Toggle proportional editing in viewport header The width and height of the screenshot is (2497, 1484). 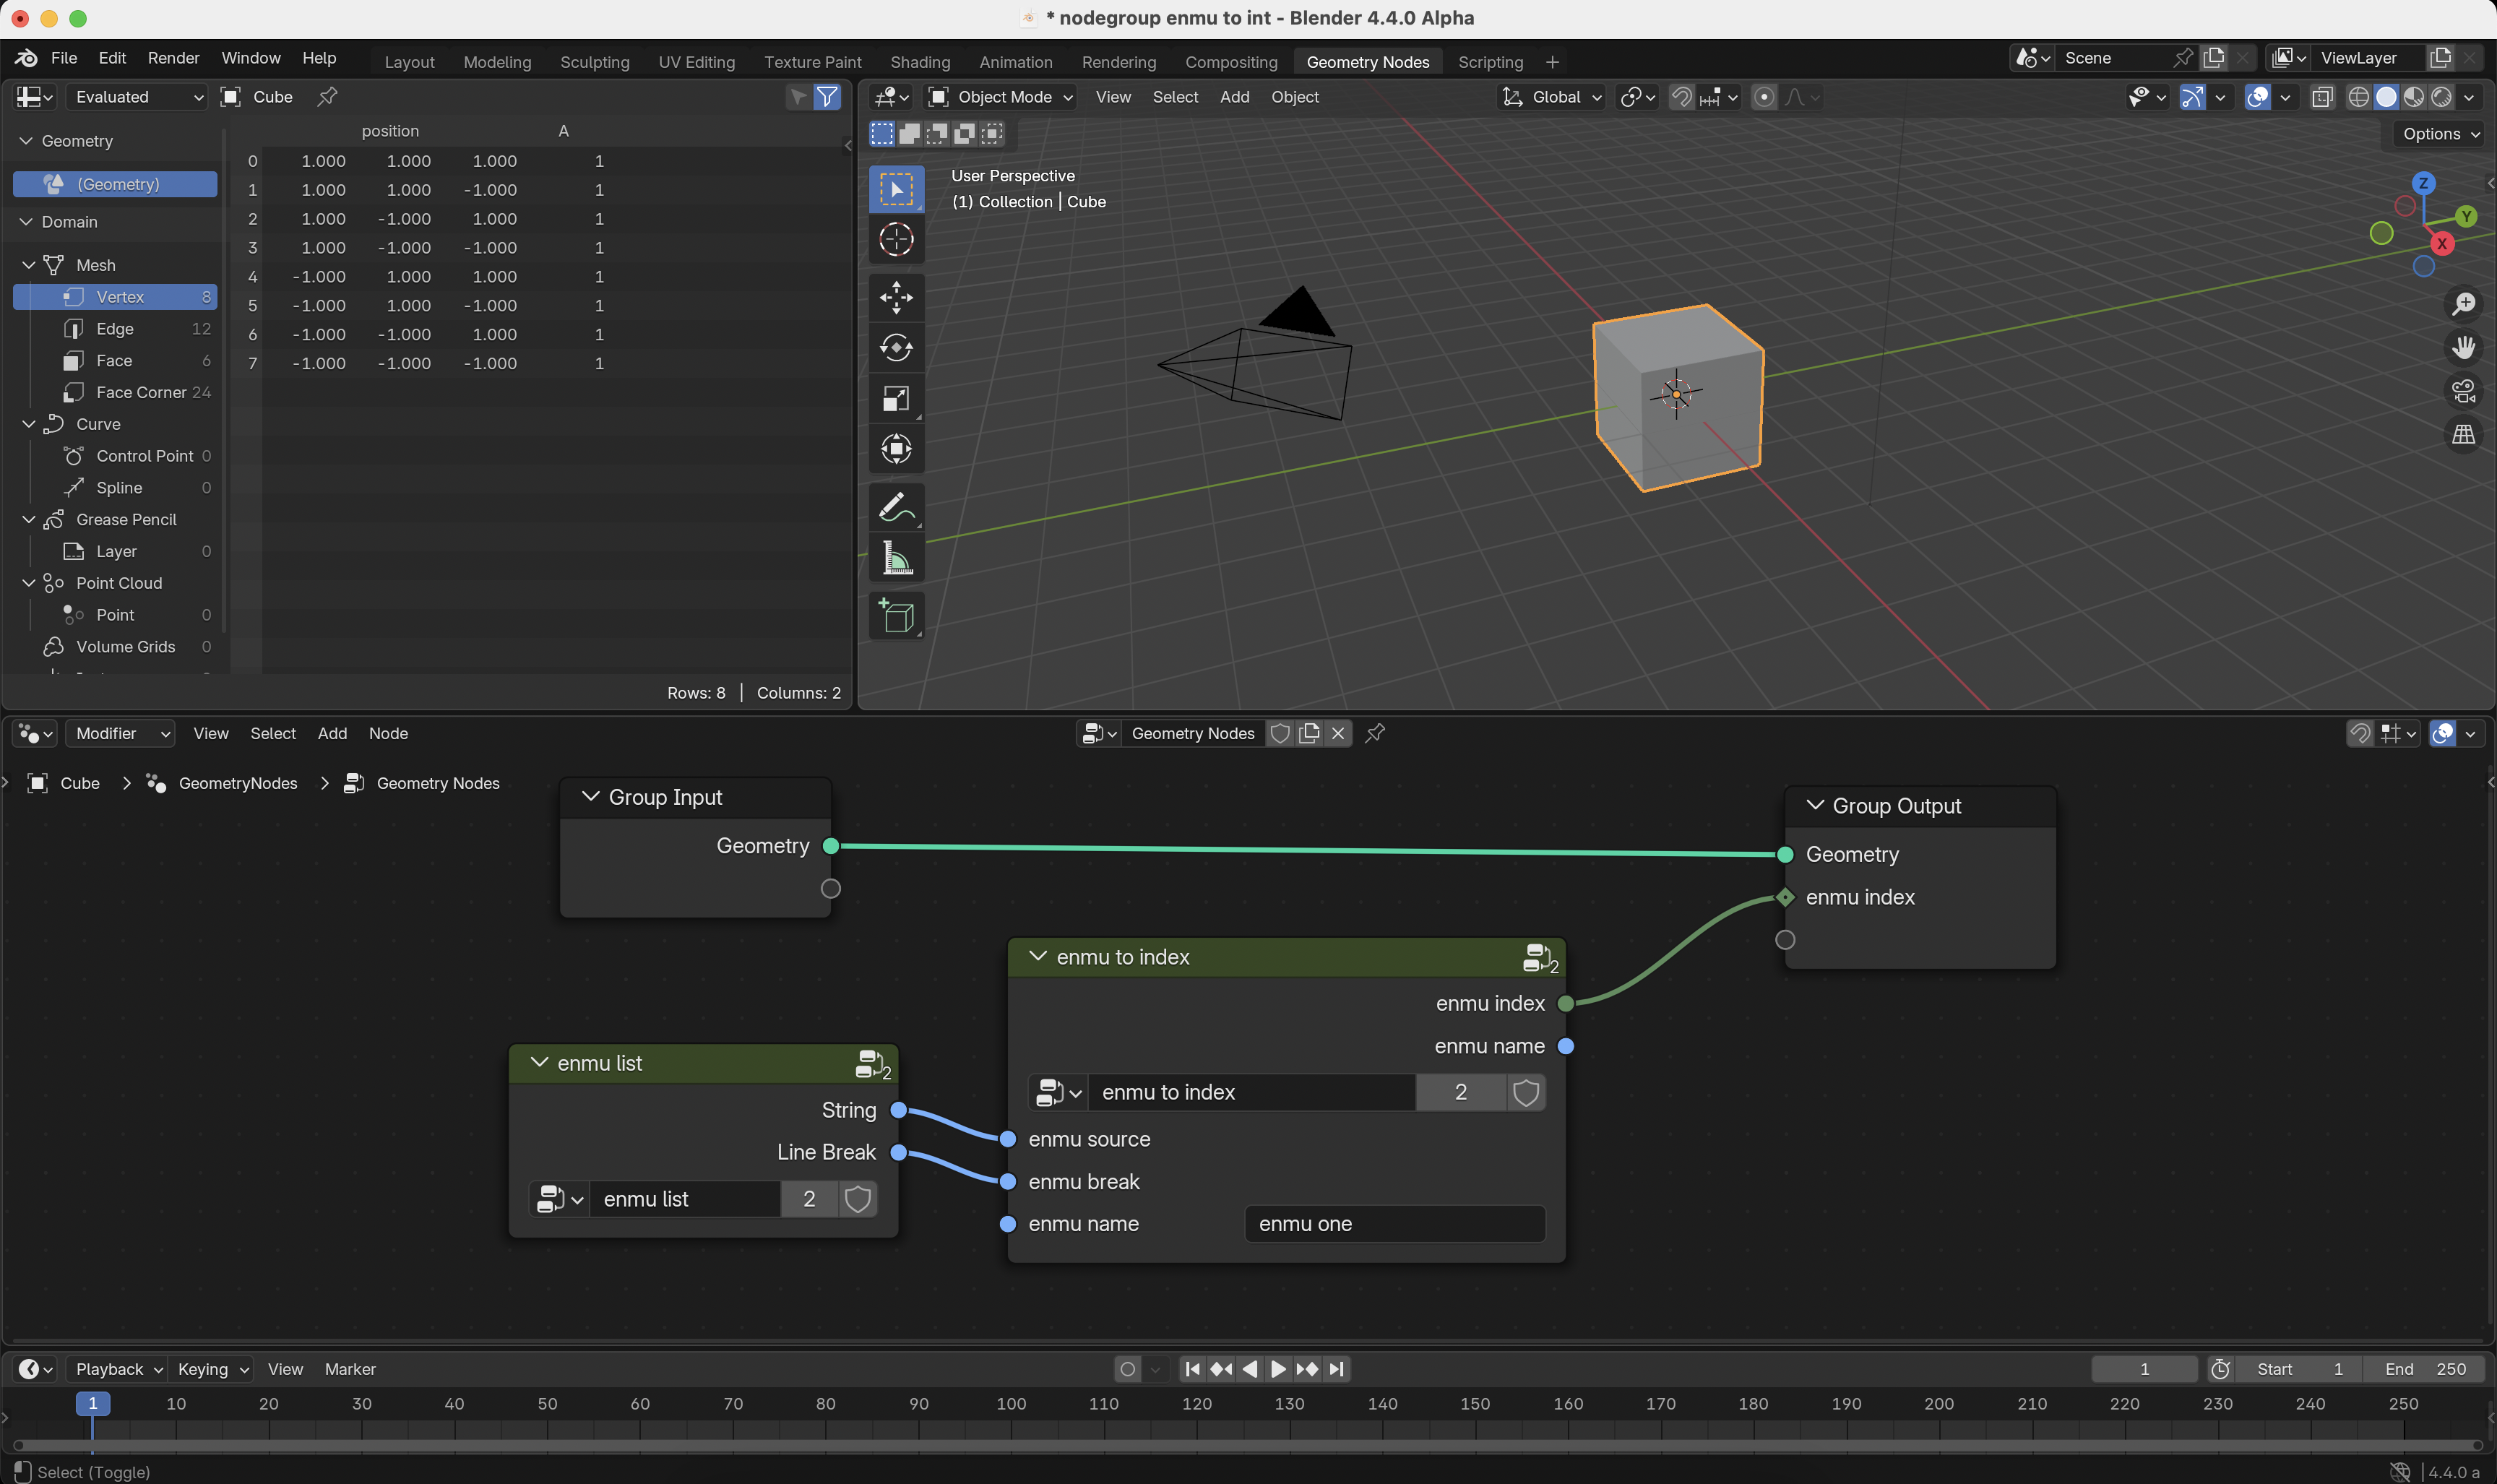(1764, 97)
